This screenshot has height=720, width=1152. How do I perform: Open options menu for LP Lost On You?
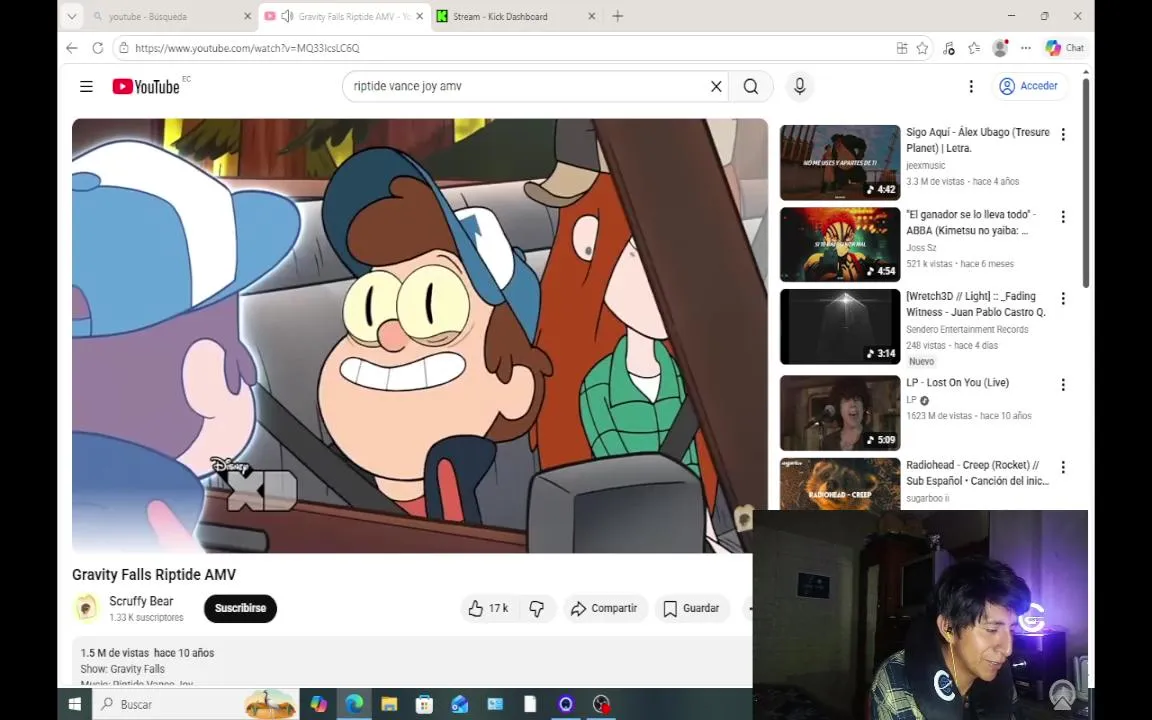(x=1062, y=385)
